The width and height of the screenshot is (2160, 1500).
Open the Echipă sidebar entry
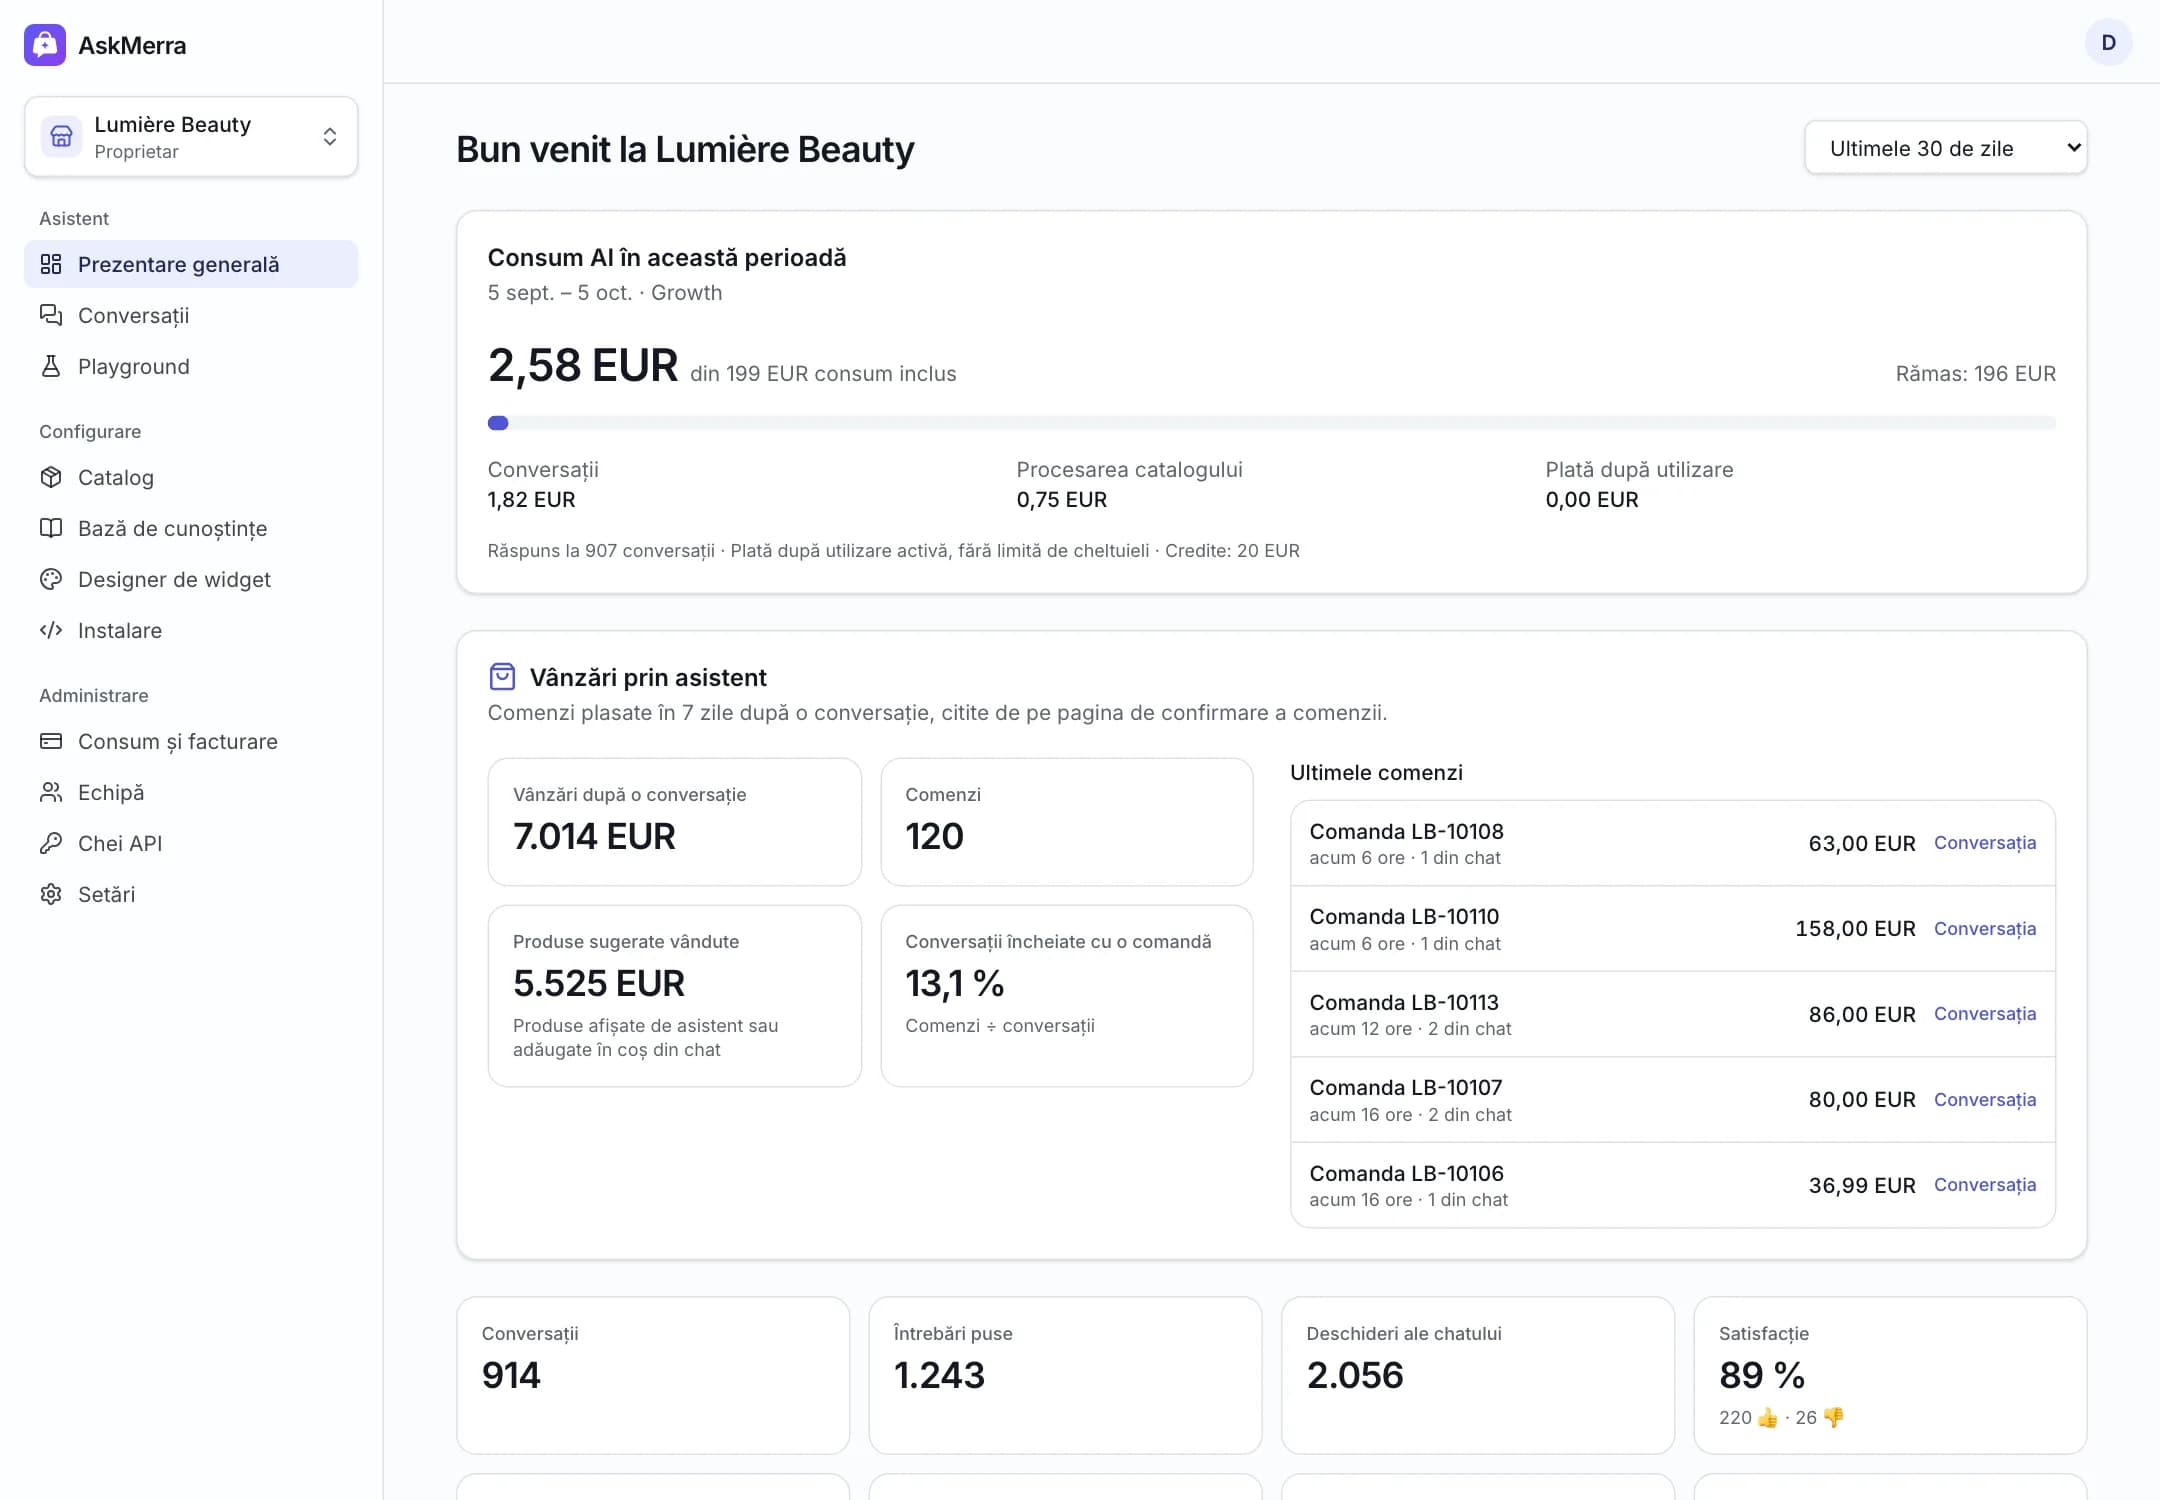pos(191,792)
